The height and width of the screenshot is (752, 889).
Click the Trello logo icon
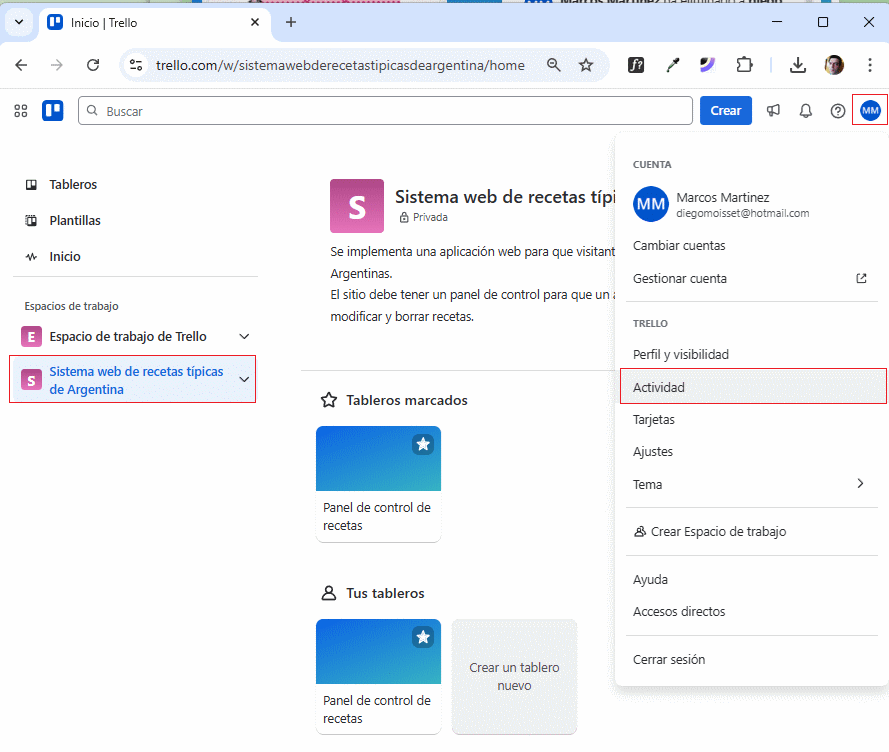pyautogui.click(x=52, y=111)
